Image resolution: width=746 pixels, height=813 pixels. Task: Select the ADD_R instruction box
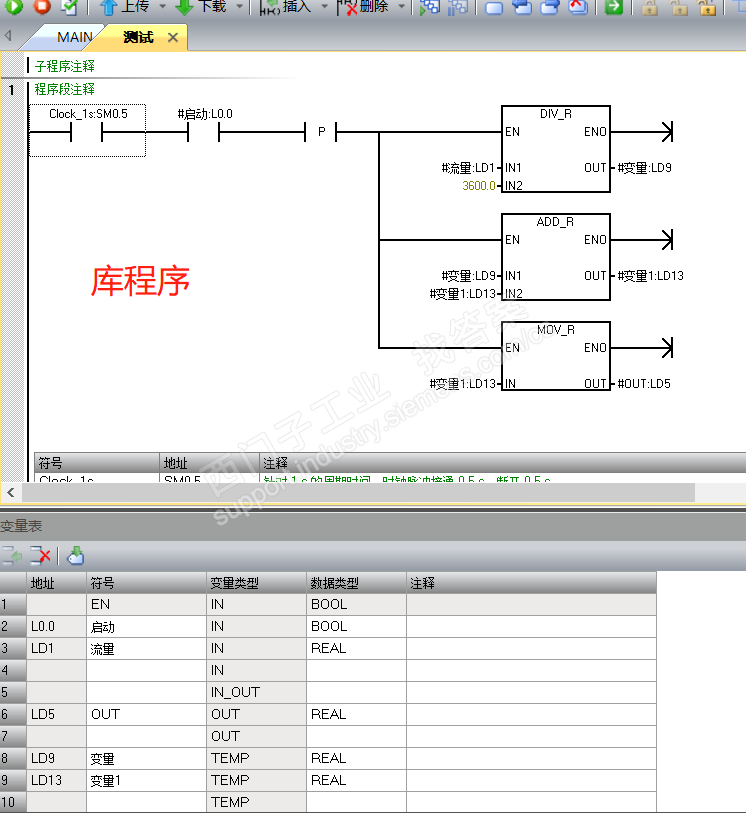[x=556, y=257]
